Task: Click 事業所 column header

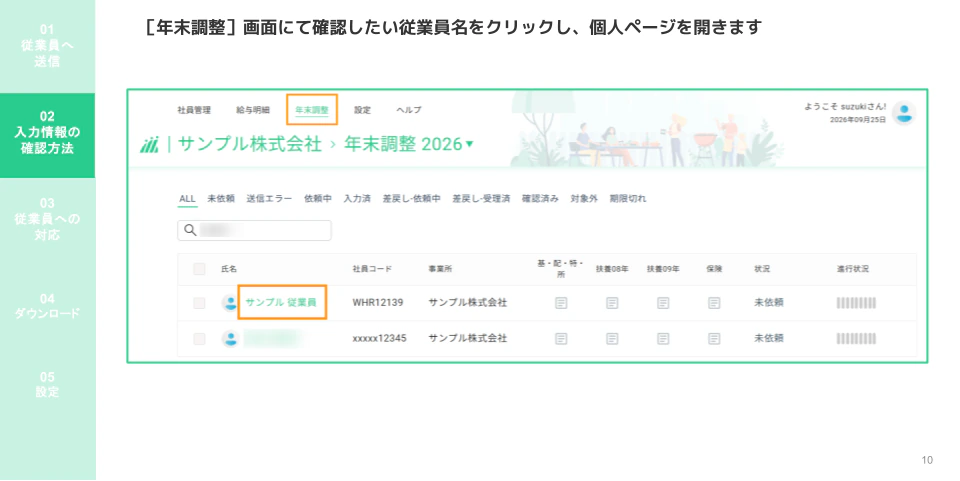Action: tap(440, 269)
